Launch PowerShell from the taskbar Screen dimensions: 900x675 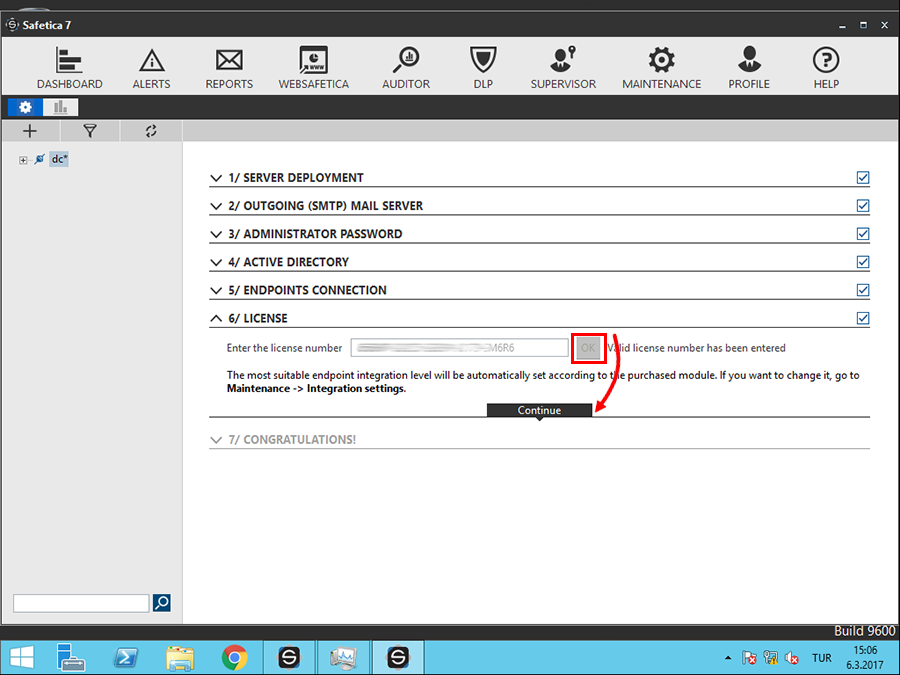(x=126, y=657)
